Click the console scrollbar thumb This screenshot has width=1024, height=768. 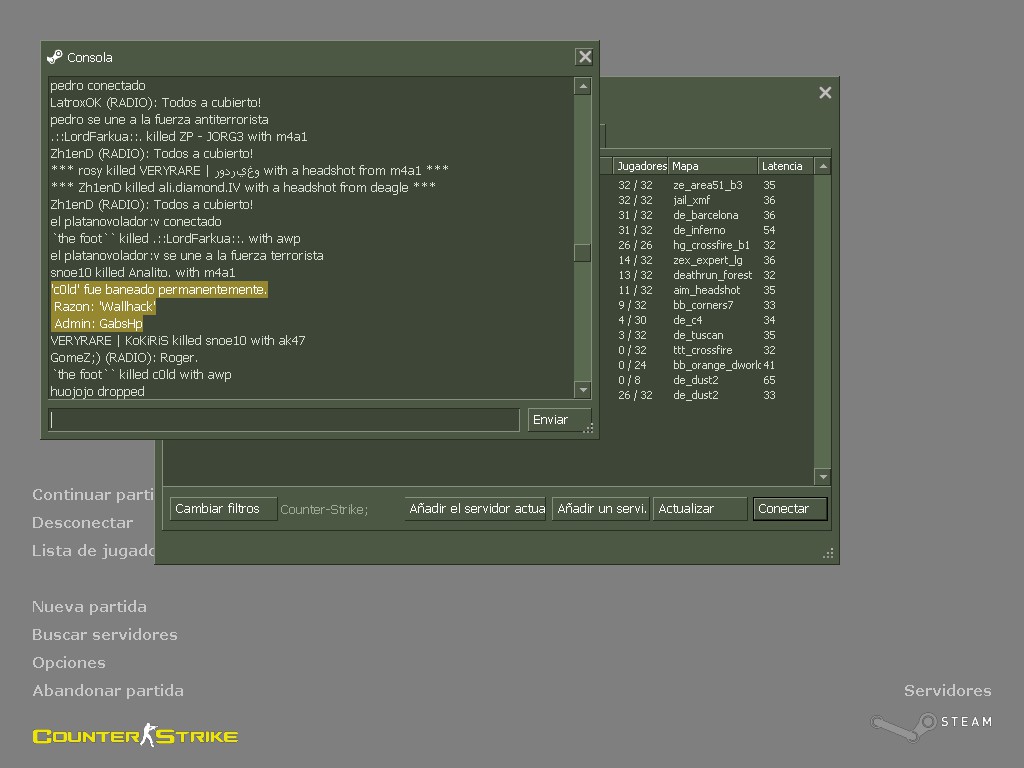(x=583, y=253)
